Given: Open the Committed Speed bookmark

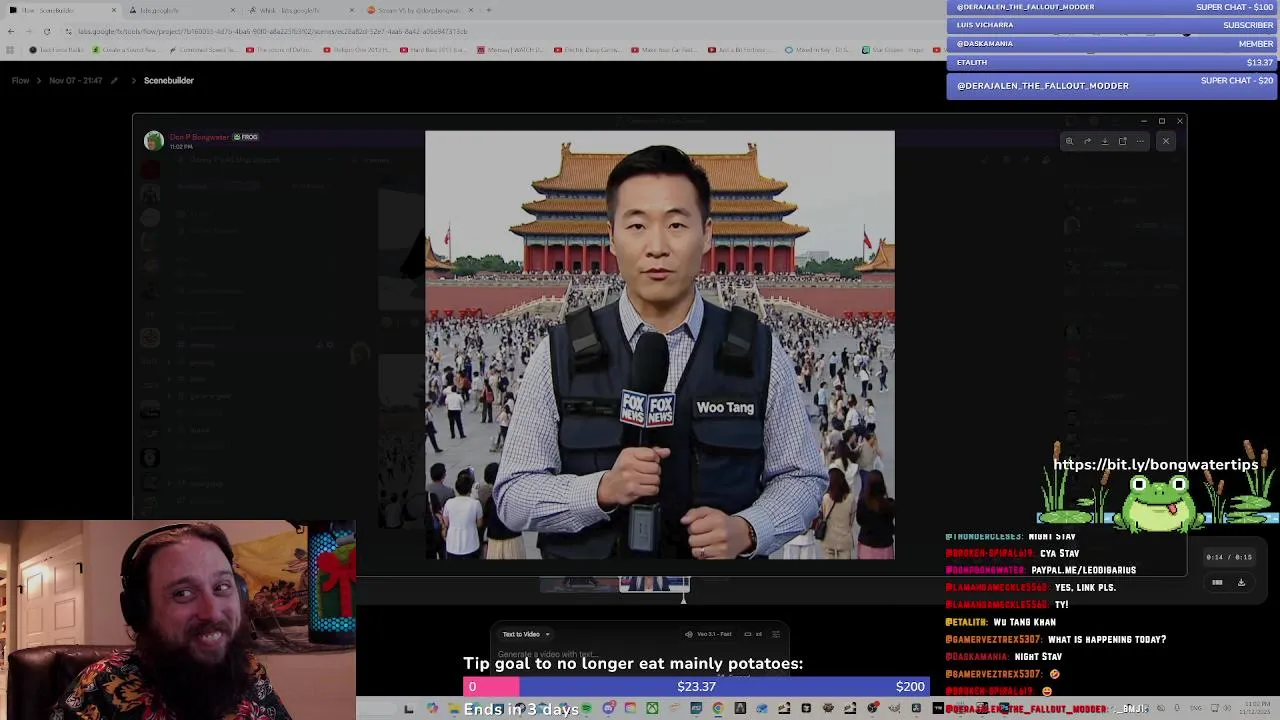Looking at the screenshot, I should coord(203,49).
